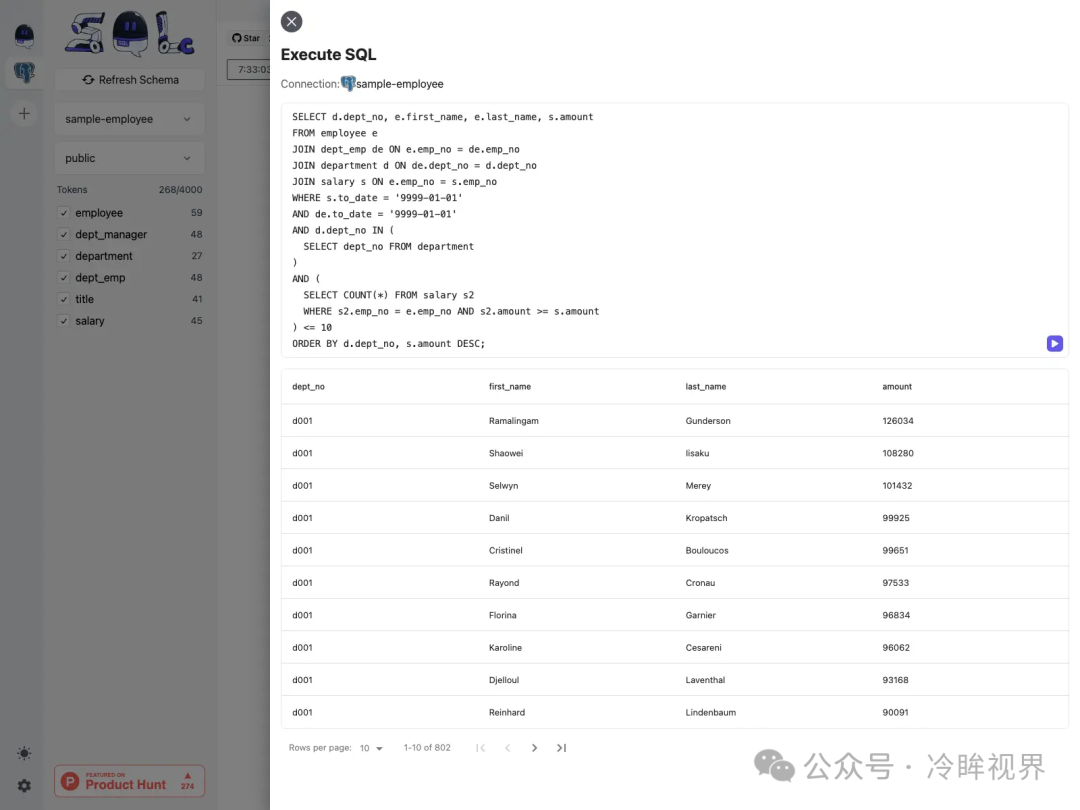
Task: Select the Cesareni last name cell
Action: point(703,647)
